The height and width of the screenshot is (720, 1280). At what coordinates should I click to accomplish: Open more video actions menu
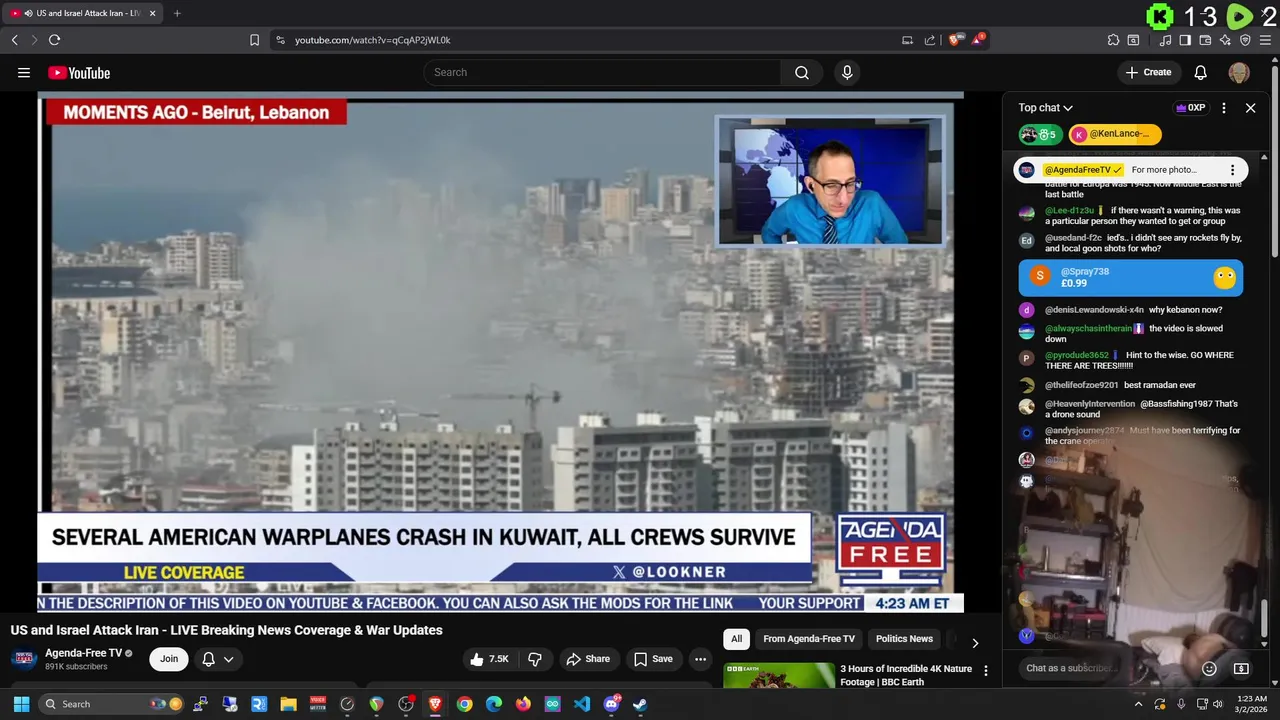700,659
